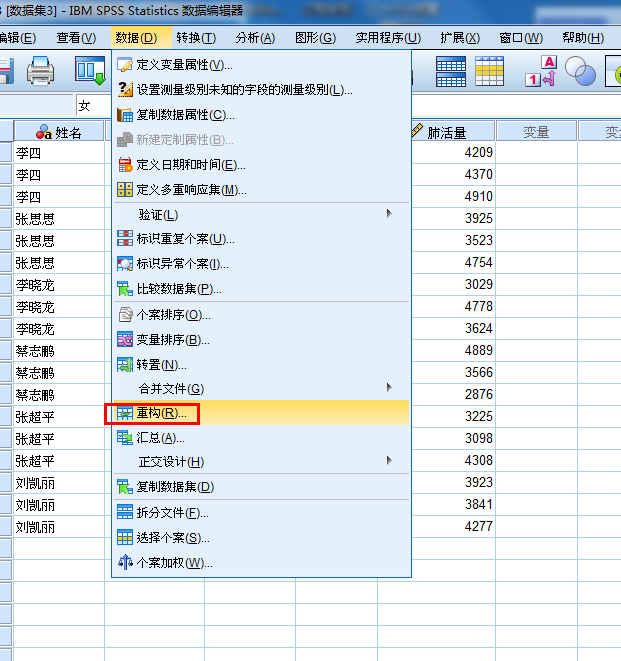
Task: Choose 定义日期和时间(E)... menu entry
Action: (261, 165)
